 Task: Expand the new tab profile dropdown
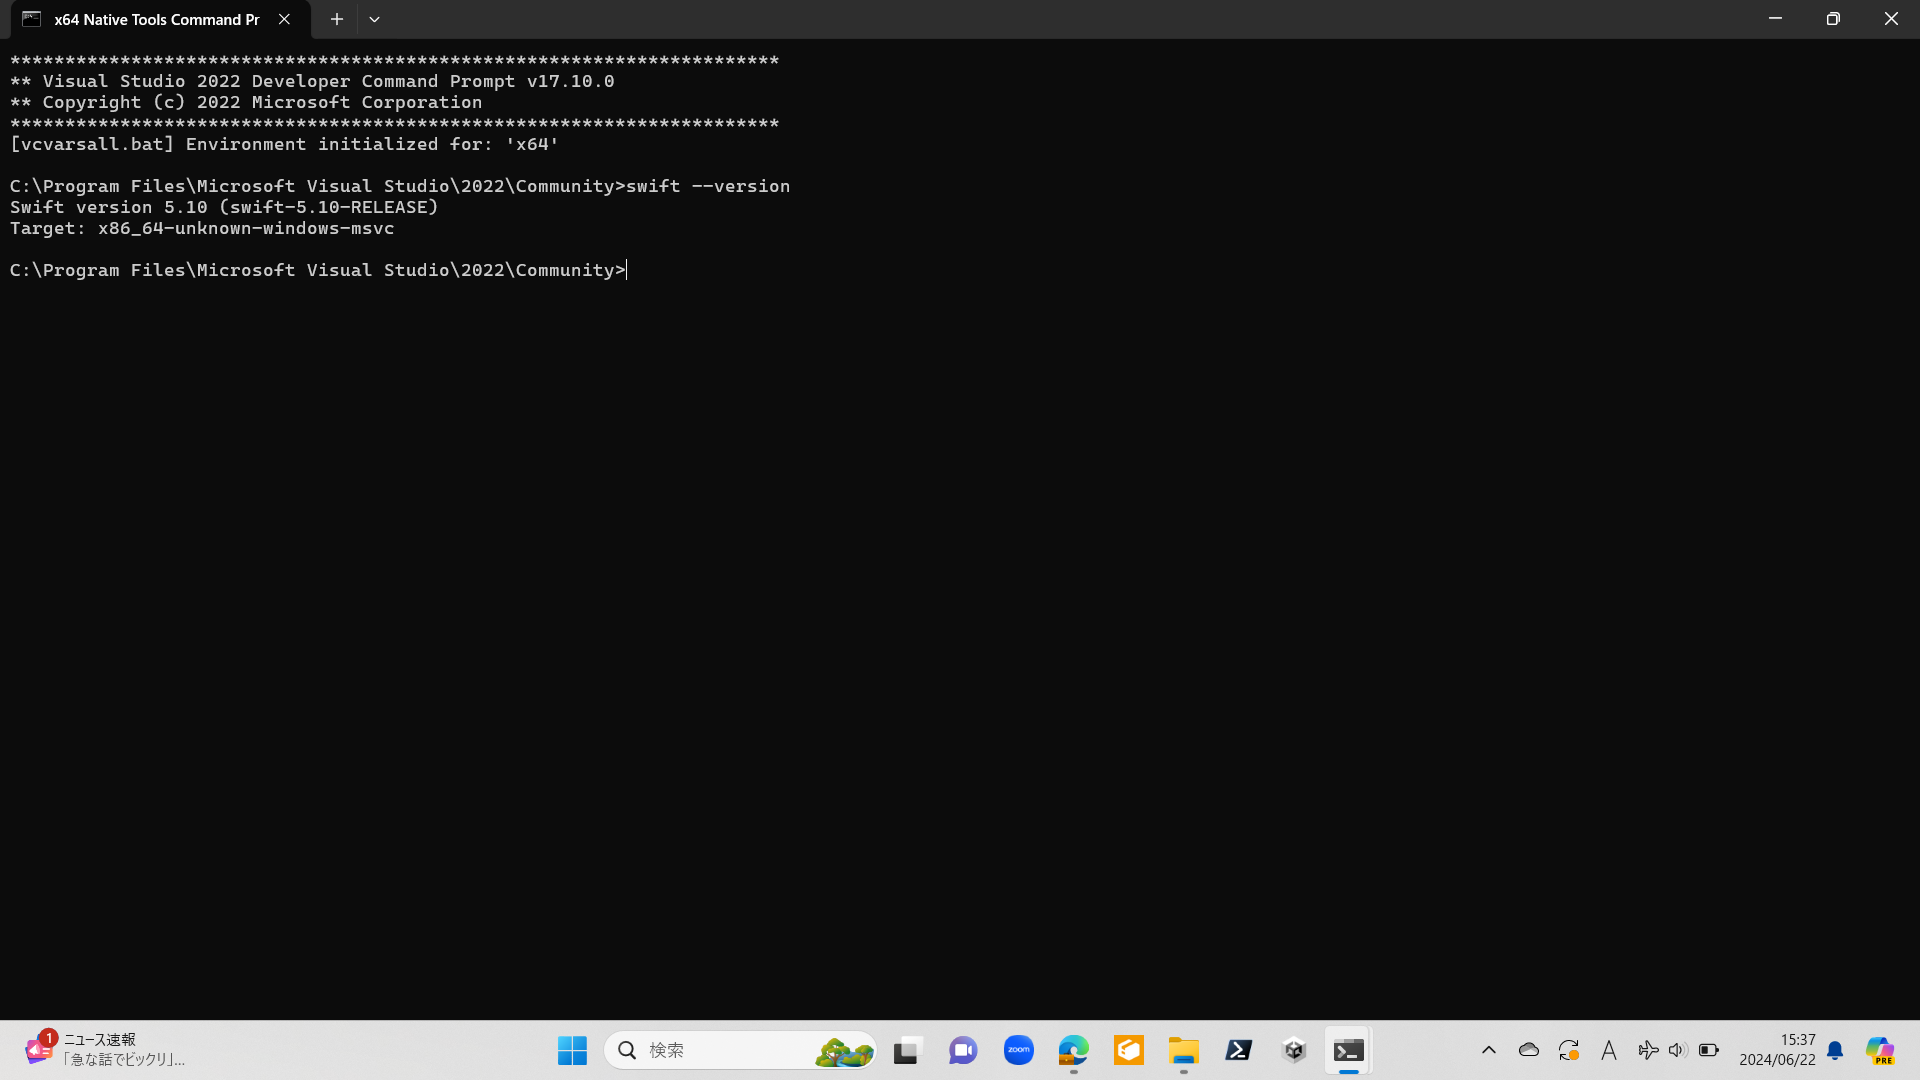pyautogui.click(x=374, y=19)
